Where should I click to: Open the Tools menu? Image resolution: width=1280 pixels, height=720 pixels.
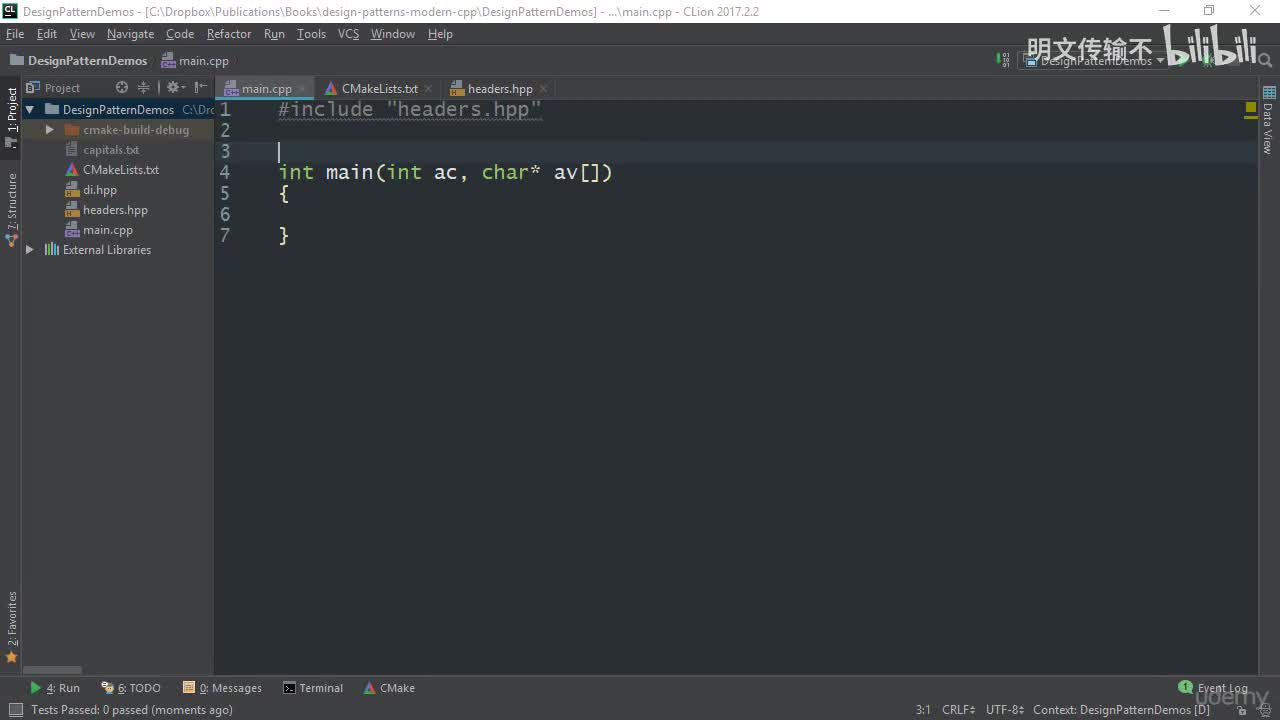pyautogui.click(x=311, y=34)
